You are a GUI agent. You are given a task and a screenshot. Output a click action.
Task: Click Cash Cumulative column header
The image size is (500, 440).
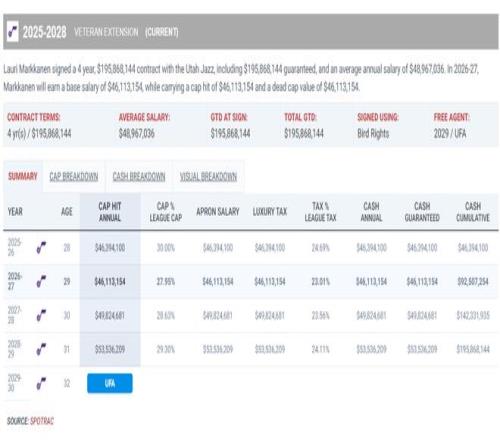tap(473, 212)
